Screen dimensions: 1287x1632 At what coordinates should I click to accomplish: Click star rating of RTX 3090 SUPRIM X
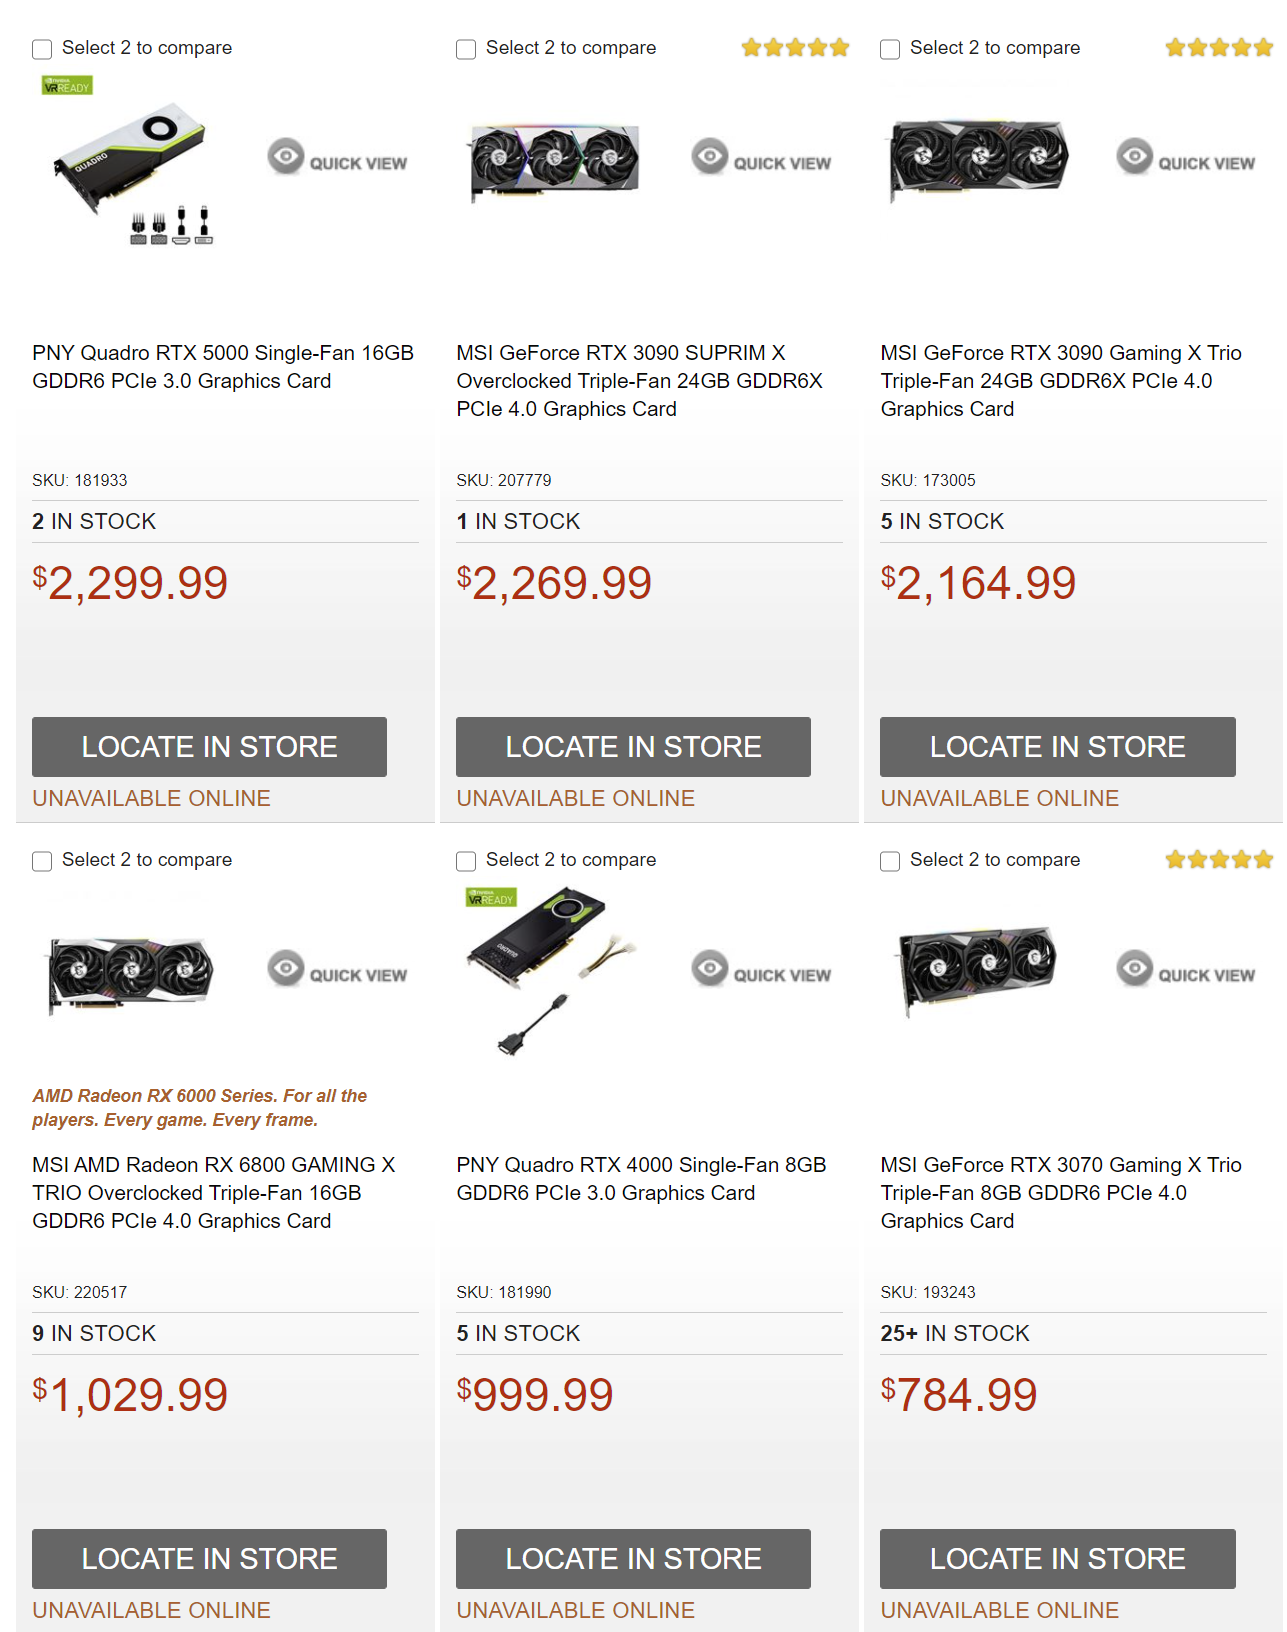(795, 48)
